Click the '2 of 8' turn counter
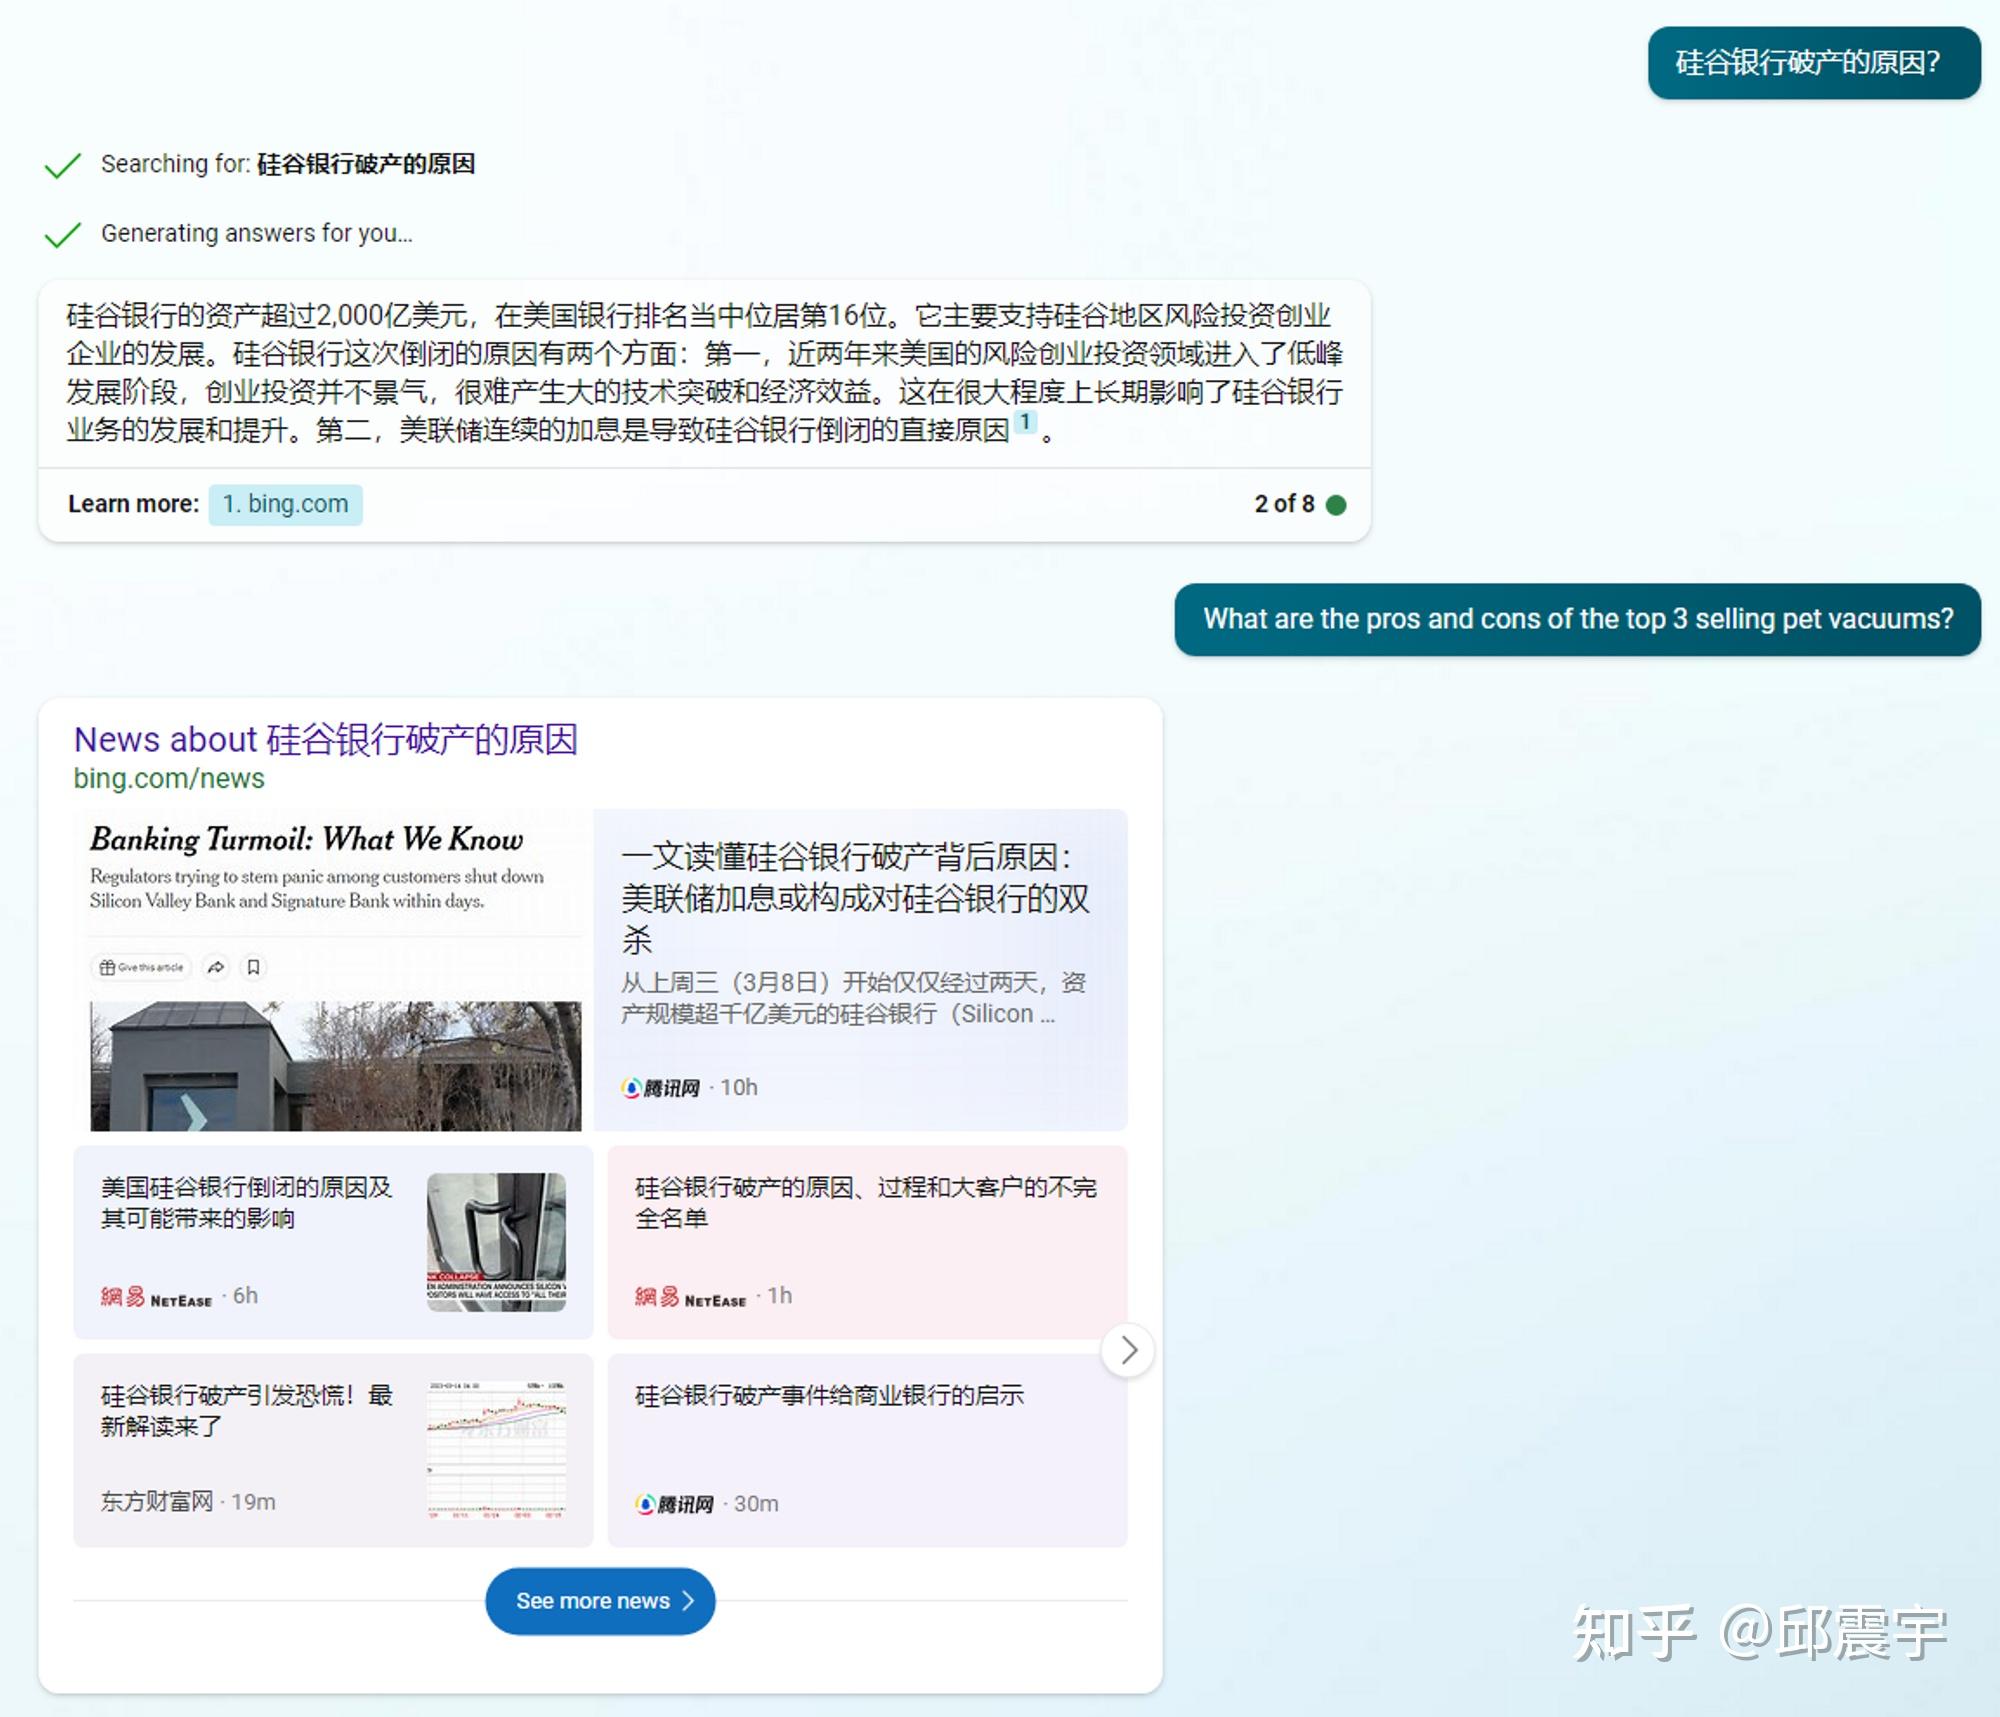2000x1717 pixels. [1285, 504]
